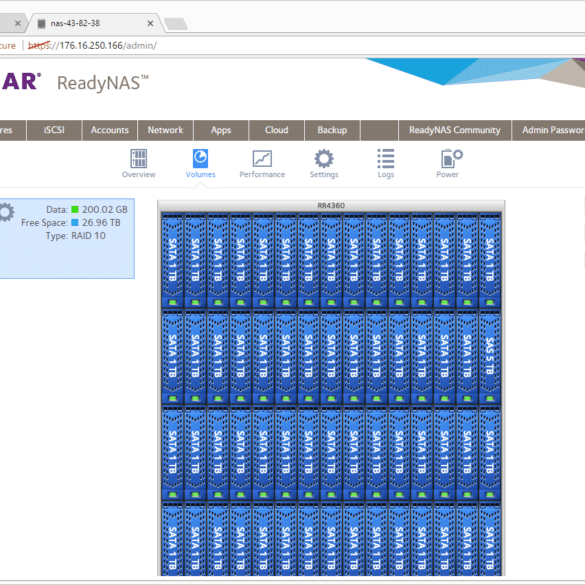Open the Settings gear icon
The image size is (585, 585).
324,159
